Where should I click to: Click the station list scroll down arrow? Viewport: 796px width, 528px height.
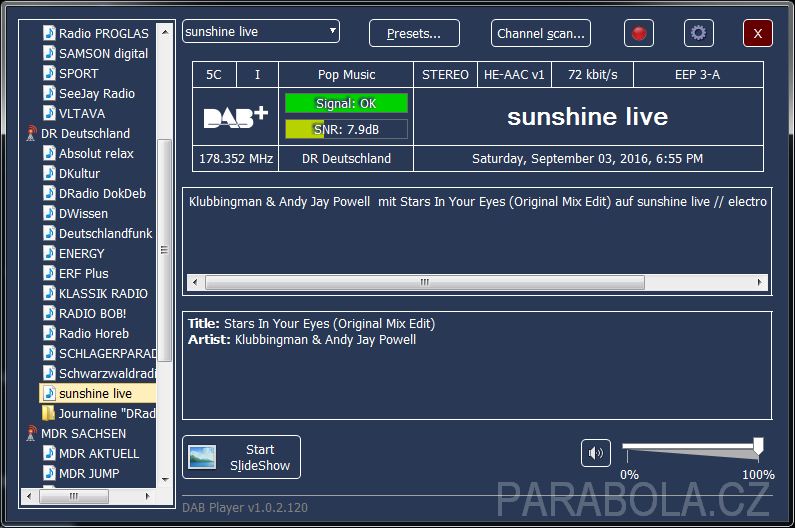165,479
